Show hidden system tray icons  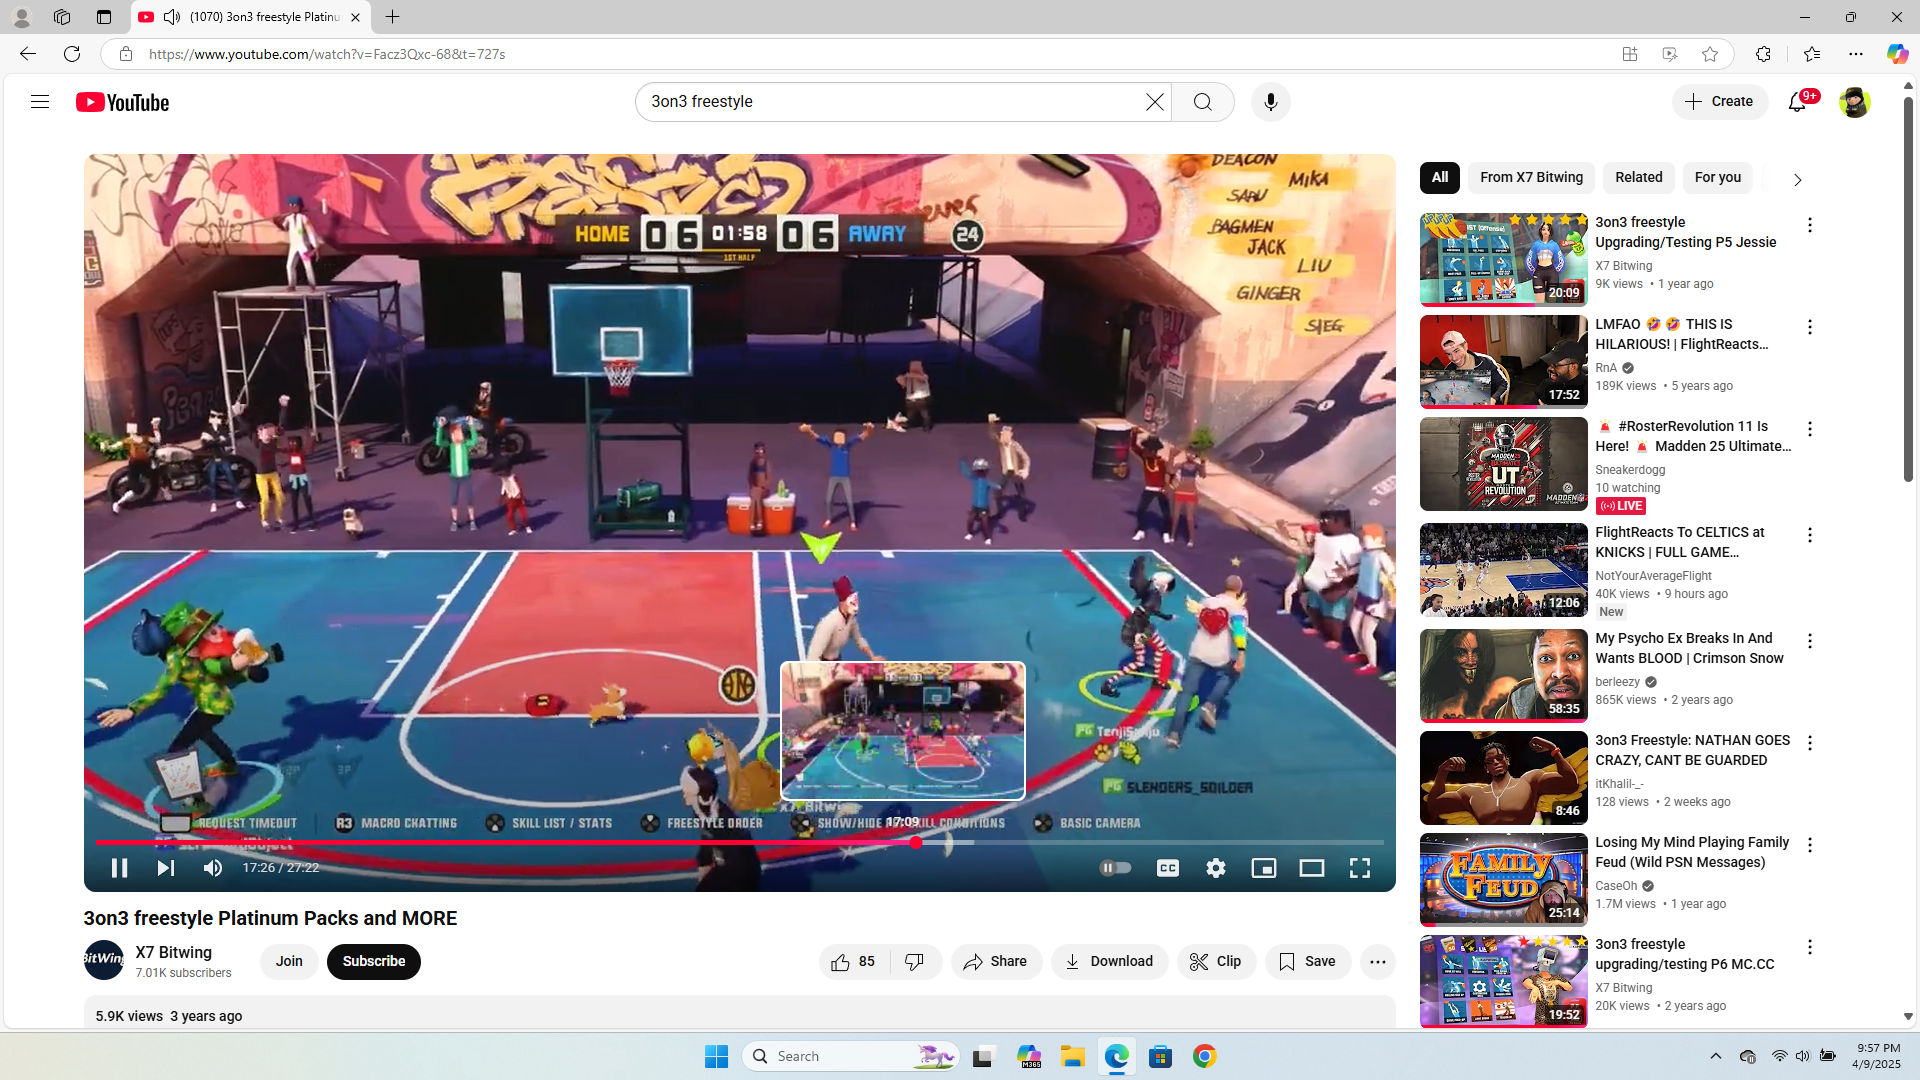tap(1716, 1056)
